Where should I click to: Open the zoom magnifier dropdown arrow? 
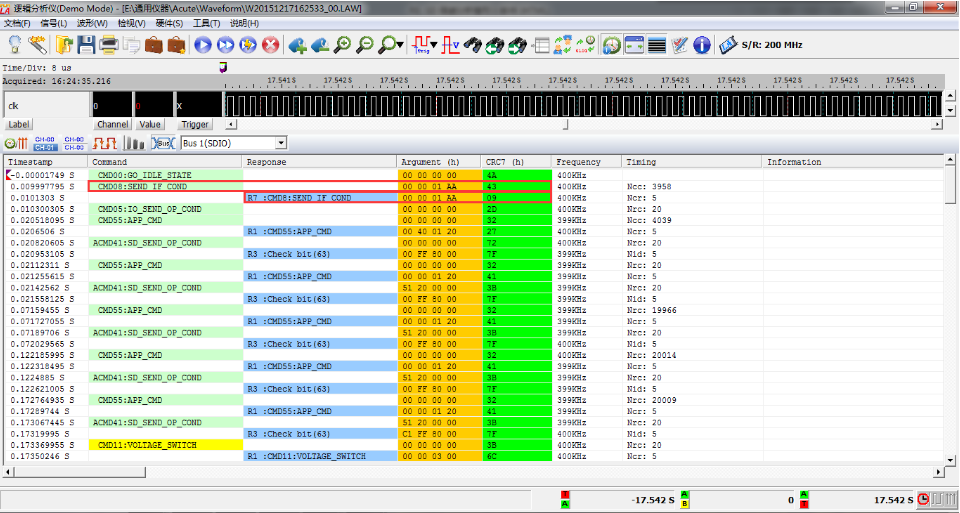[x=400, y=45]
